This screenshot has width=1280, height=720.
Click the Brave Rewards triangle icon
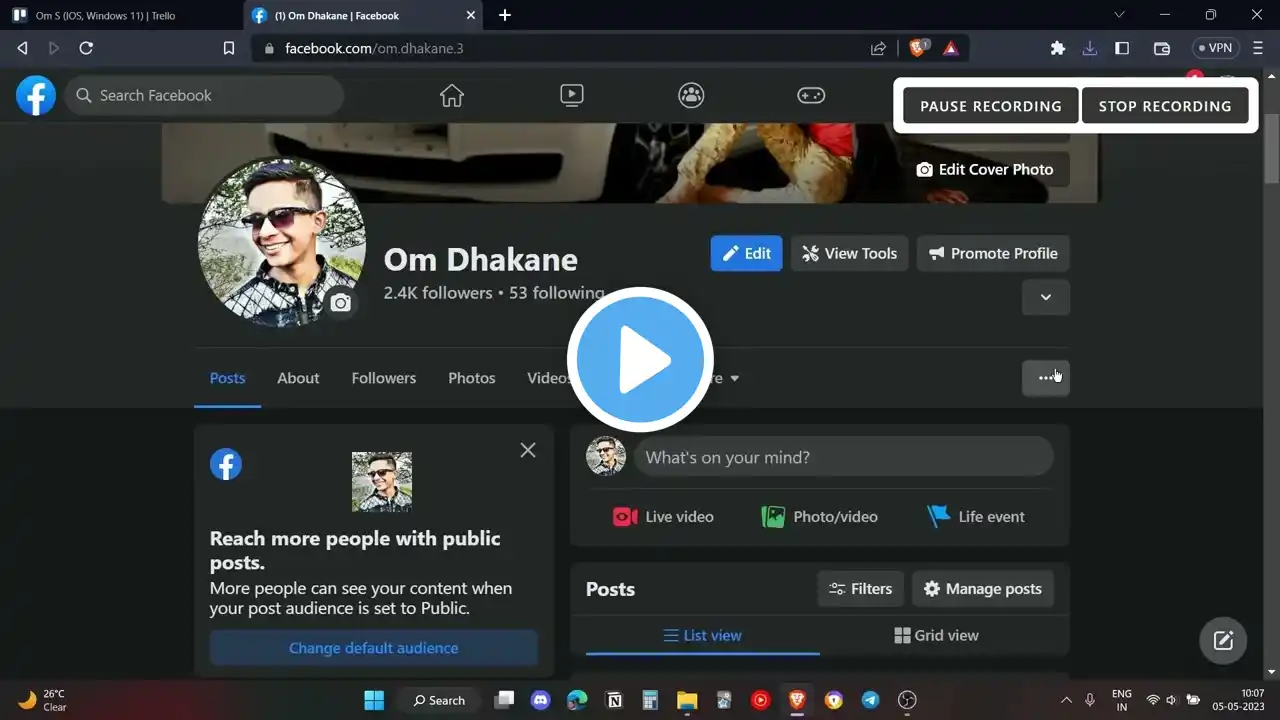pos(950,48)
